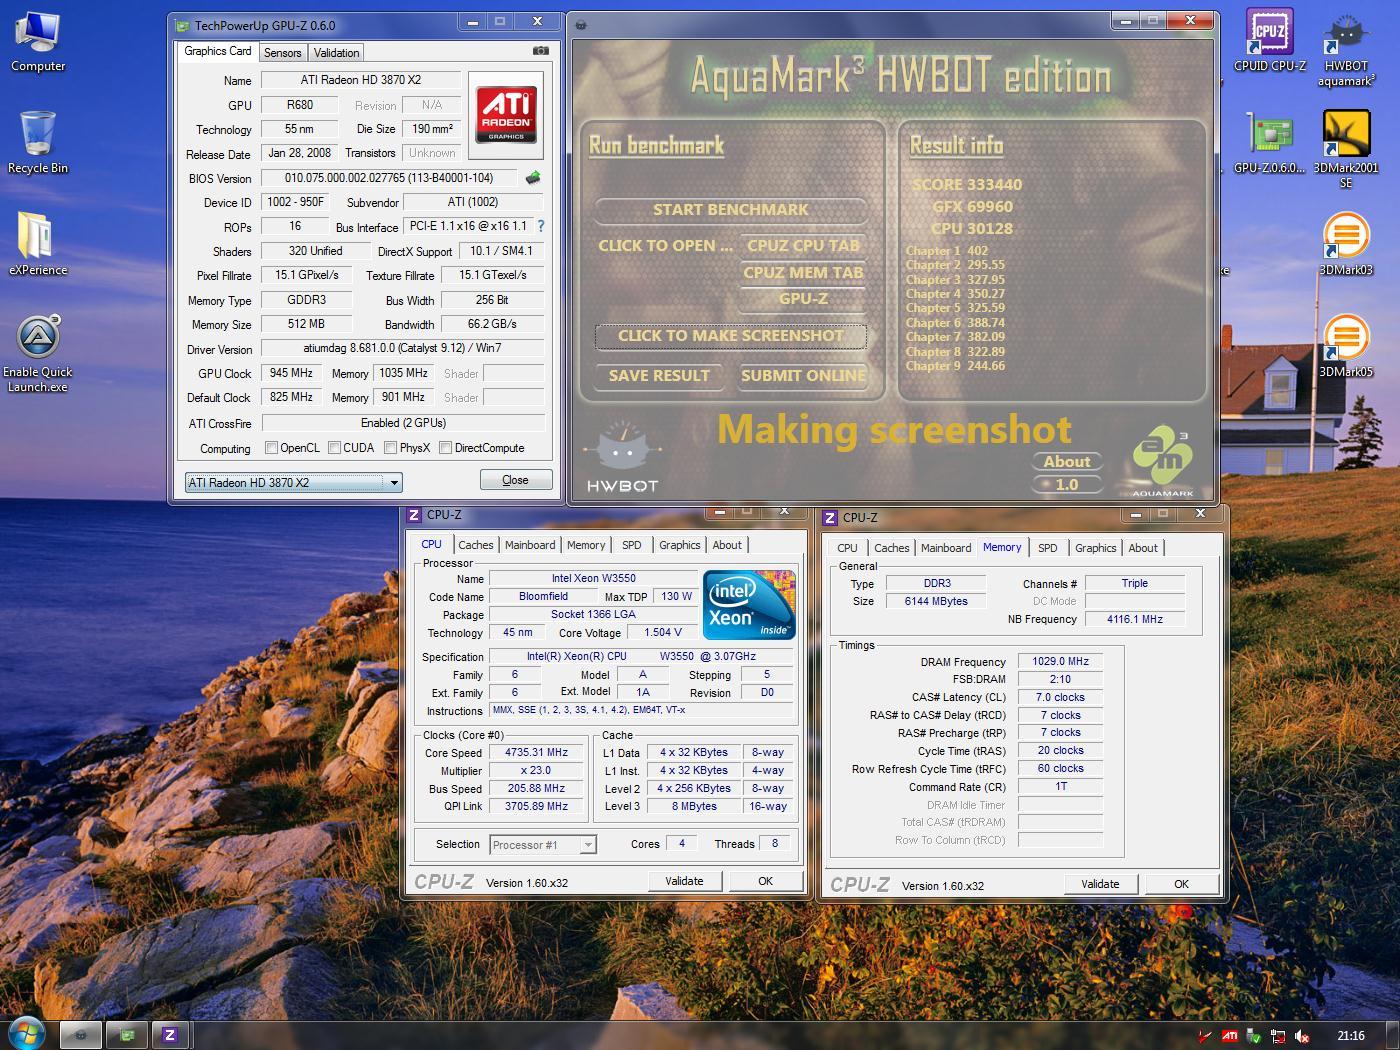
Task: Click the Bus Interface question mark icon
Action: pyautogui.click(x=541, y=226)
